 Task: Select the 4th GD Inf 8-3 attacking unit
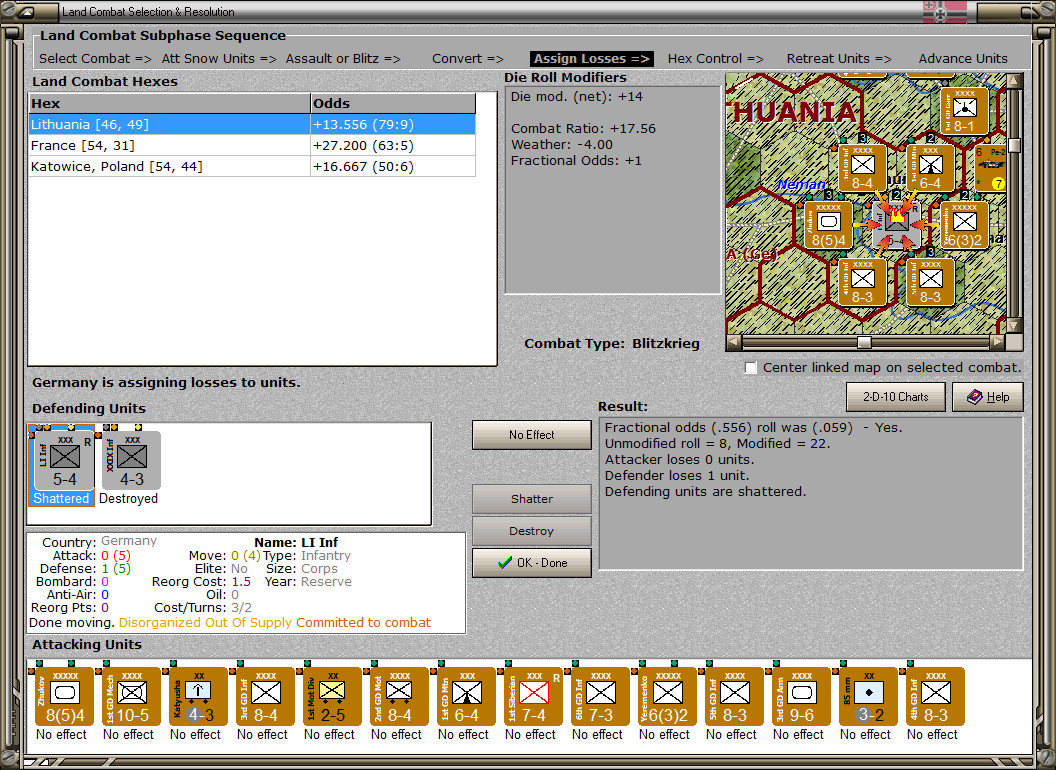click(x=935, y=696)
